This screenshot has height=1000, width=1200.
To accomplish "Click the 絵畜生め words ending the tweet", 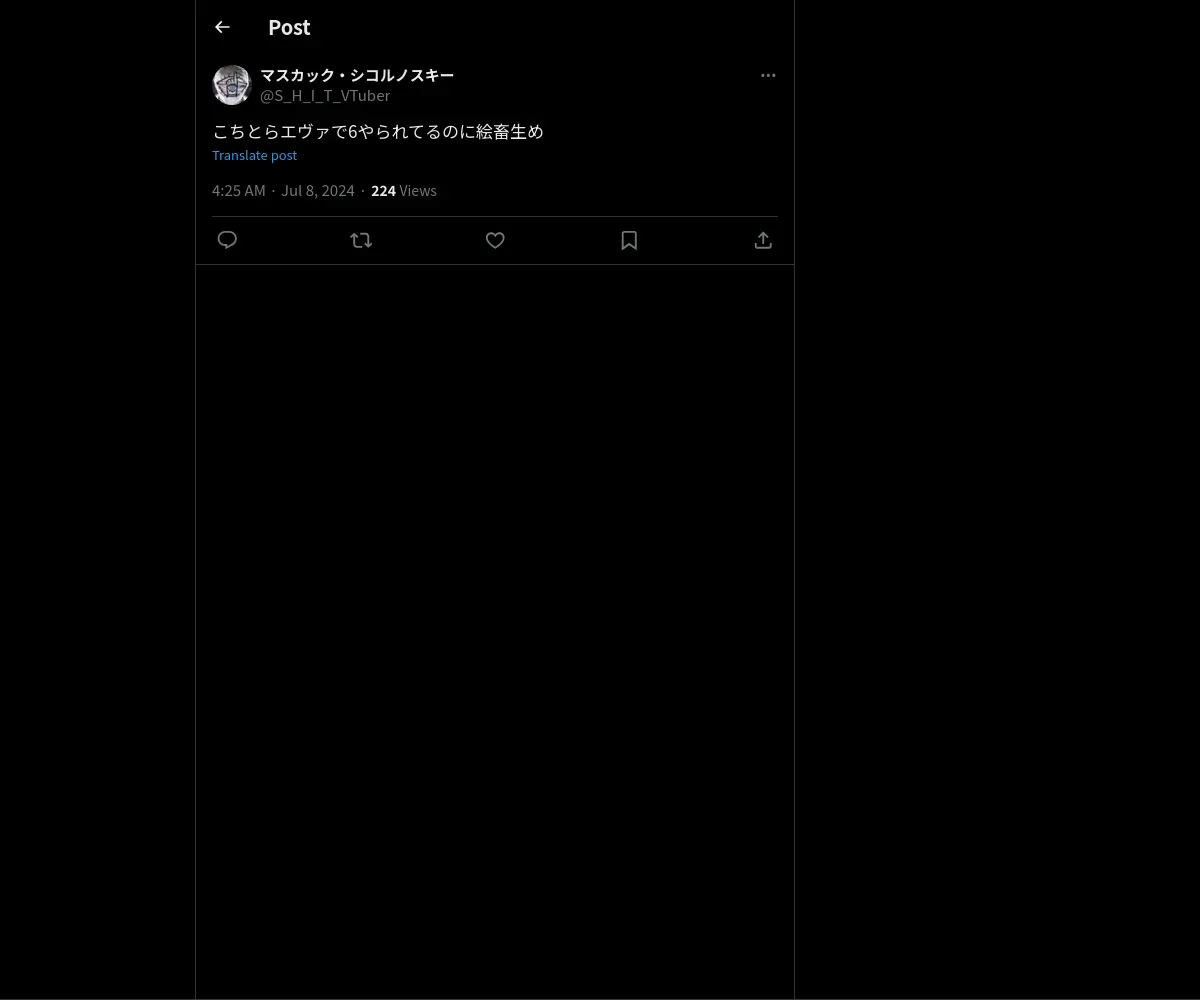I will click(x=510, y=131).
